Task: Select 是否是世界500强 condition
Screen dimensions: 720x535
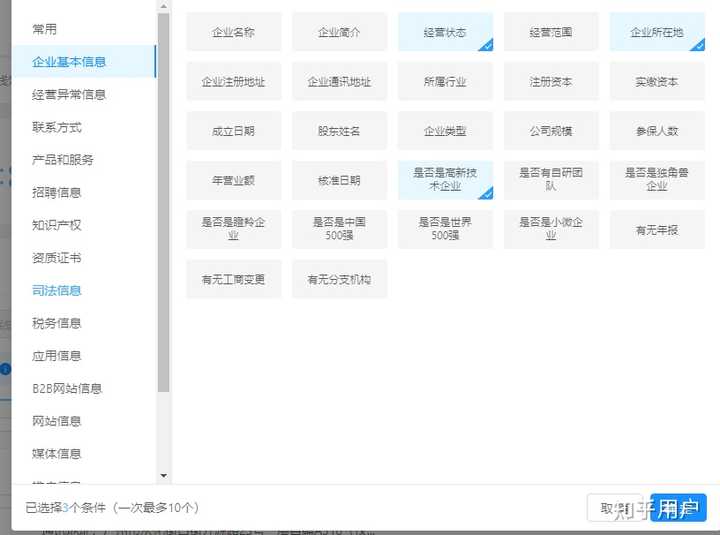Action: coord(445,230)
